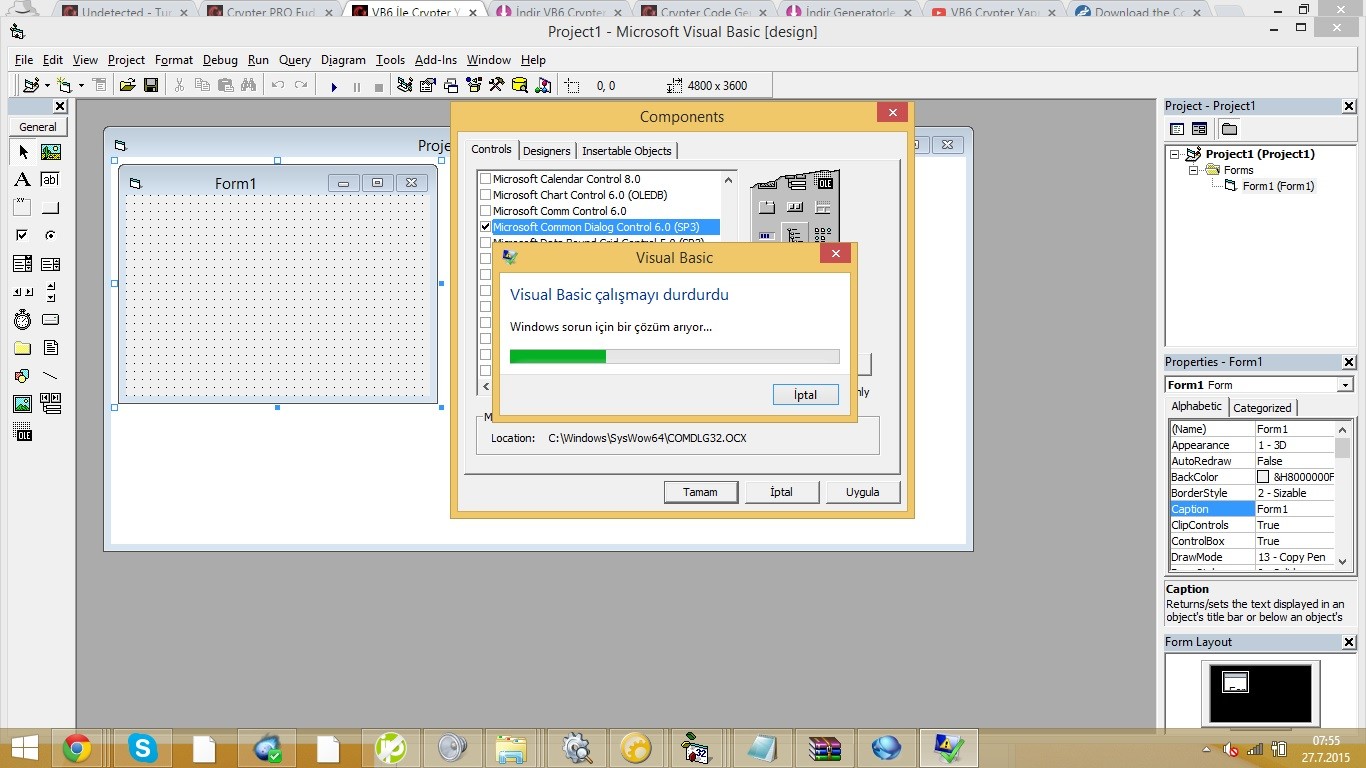Check Microsoft Calendar Control 8.0
This screenshot has height=768, width=1366.
pyautogui.click(x=486, y=179)
